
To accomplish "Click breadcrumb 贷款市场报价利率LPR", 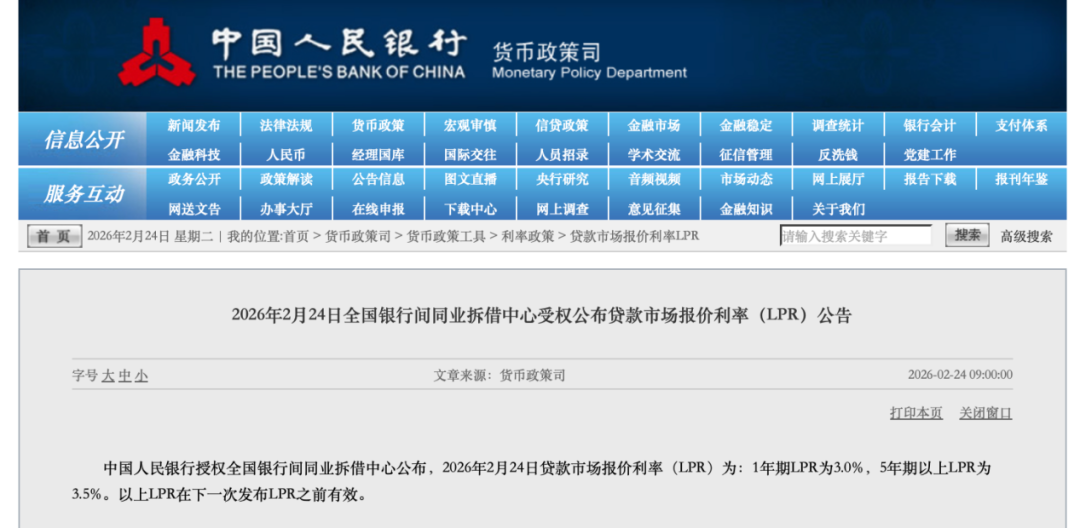I will [x=634, y=236].
